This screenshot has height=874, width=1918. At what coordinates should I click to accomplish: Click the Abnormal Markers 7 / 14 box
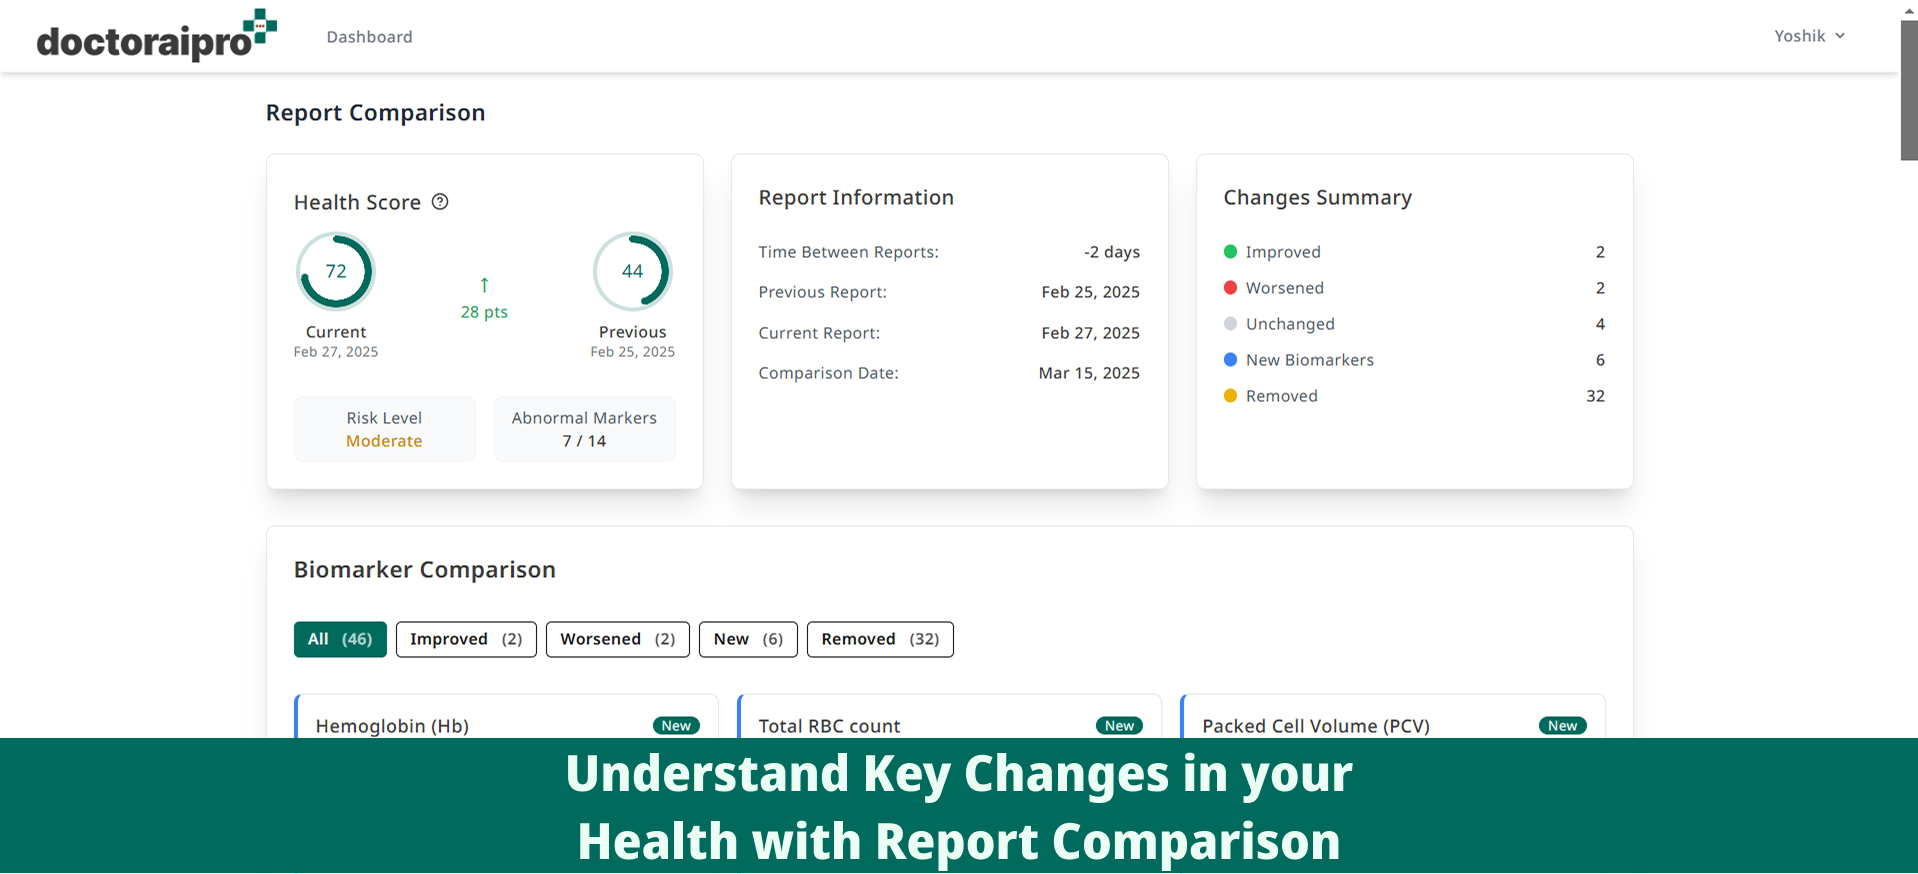pyautogui.click(x=584, y=429)
